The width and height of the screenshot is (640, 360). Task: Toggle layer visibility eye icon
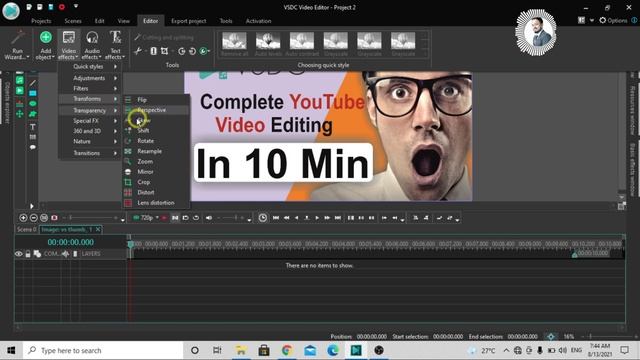point(18,254)
